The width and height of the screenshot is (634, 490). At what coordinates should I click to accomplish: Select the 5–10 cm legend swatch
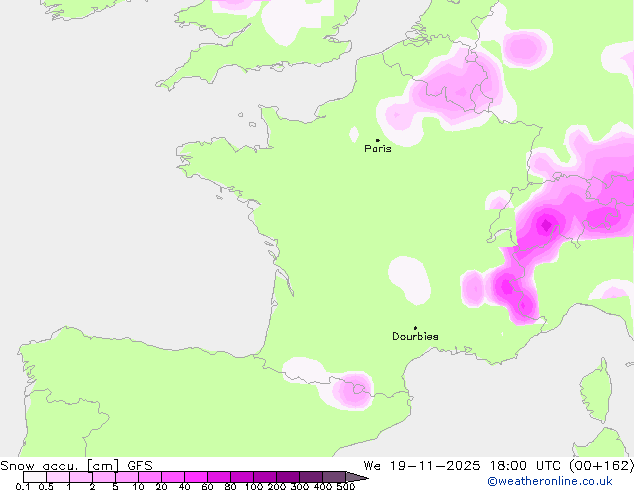tap(127, 477)
